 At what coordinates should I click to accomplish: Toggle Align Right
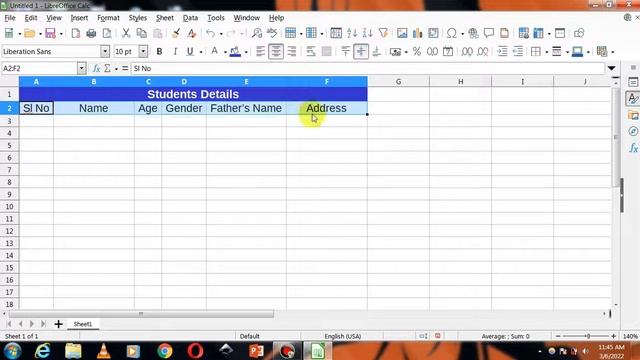click(x=291, y=51)
